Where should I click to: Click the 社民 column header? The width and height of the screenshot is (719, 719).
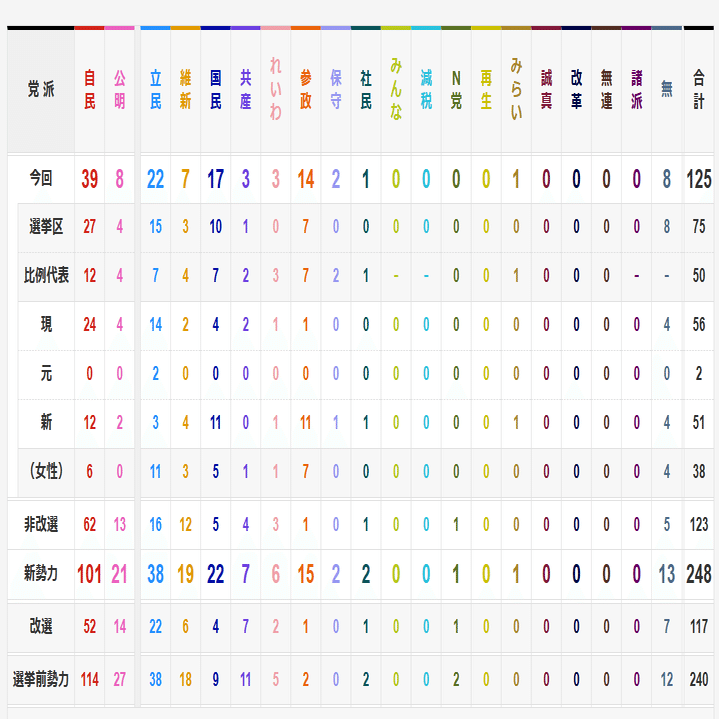(x=366, y=89)
